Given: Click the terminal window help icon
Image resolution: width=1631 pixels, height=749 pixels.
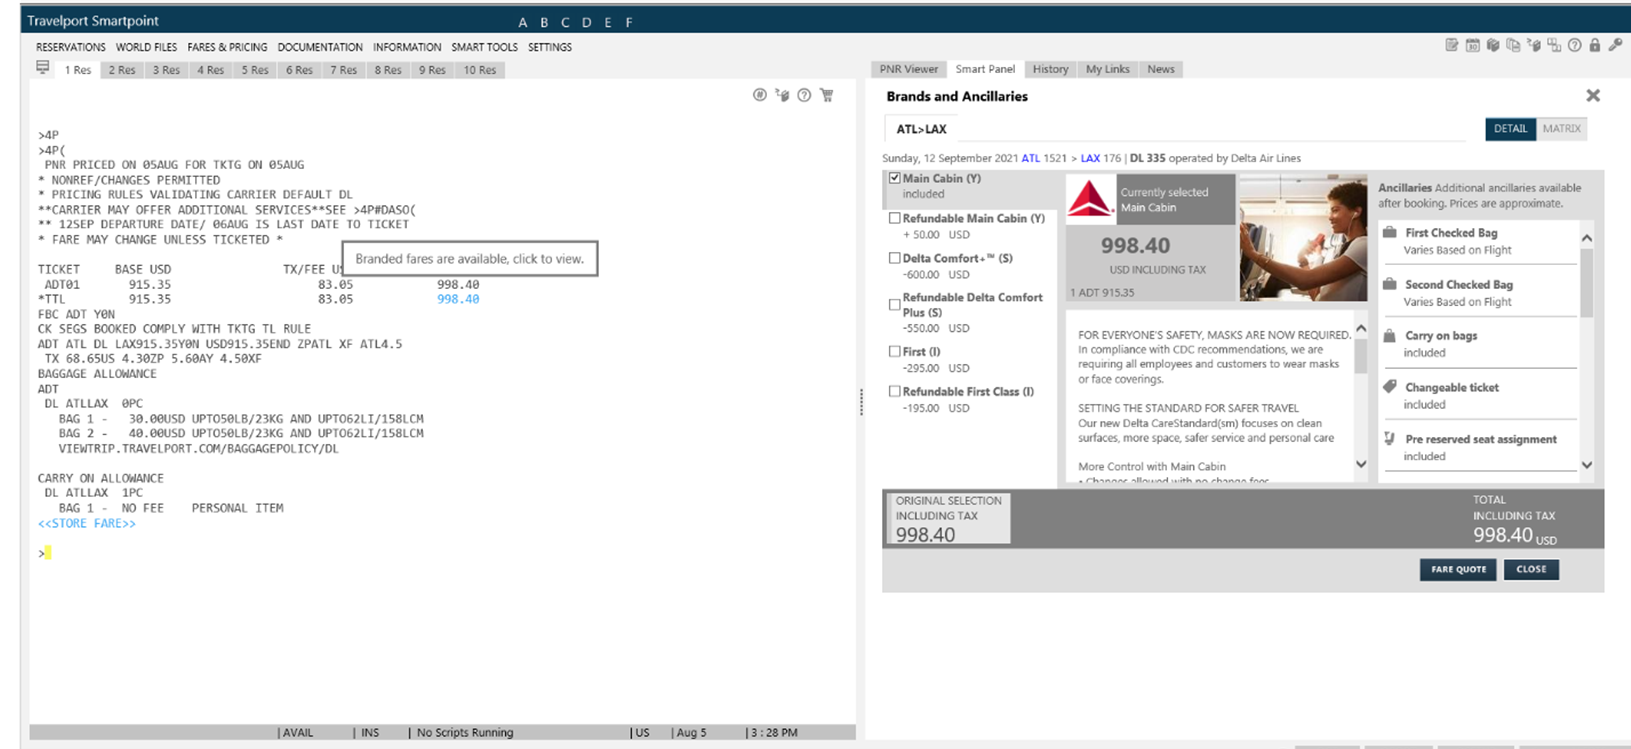Looking at the screenshot, I should [x=804, y=95].
